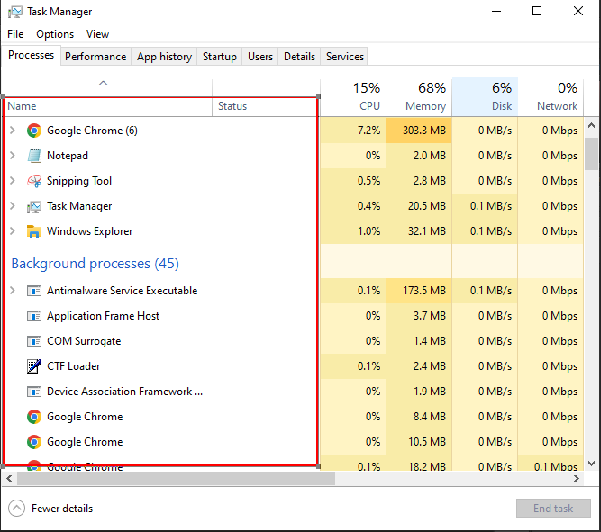Click the horizontal scrollbar right arrow
Image resolution: width=601 pixels, height=532 pixels.
click(576, 479)
